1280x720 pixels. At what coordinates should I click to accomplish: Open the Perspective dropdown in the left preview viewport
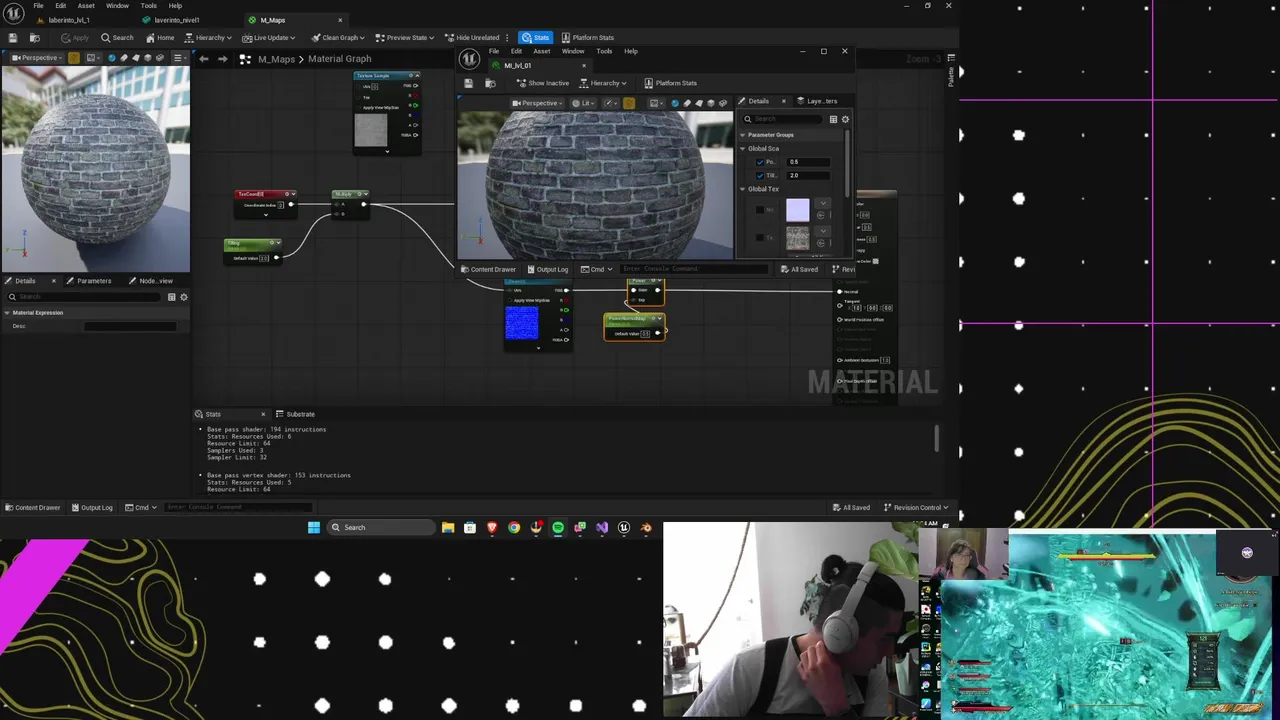35,58
